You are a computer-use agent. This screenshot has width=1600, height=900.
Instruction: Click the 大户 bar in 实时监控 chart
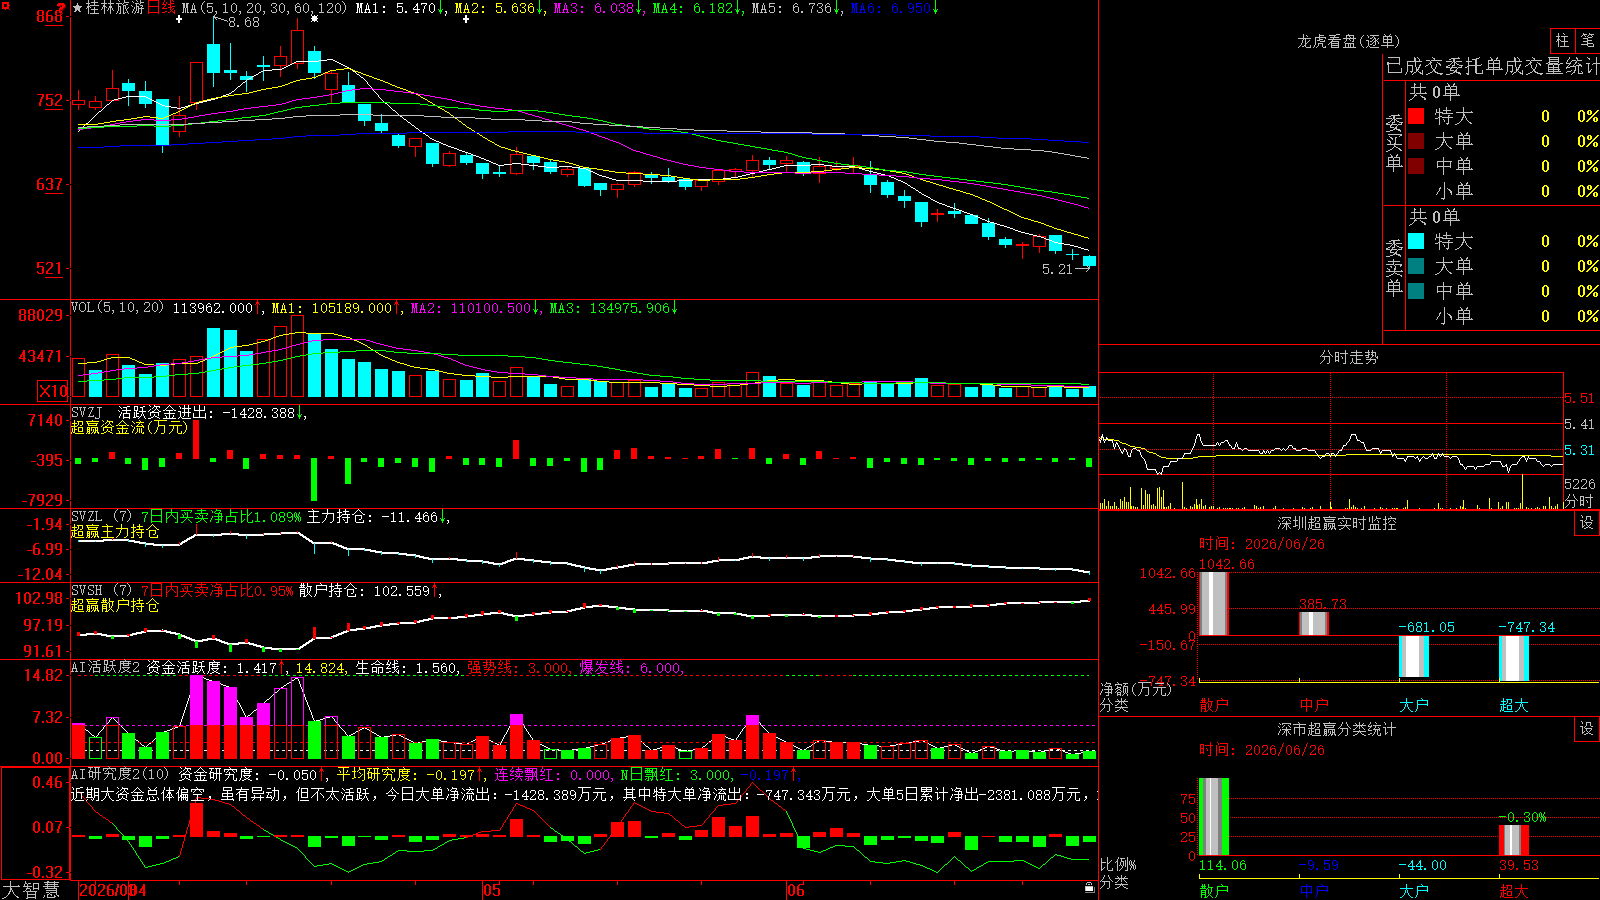(x=1414, y=656)
